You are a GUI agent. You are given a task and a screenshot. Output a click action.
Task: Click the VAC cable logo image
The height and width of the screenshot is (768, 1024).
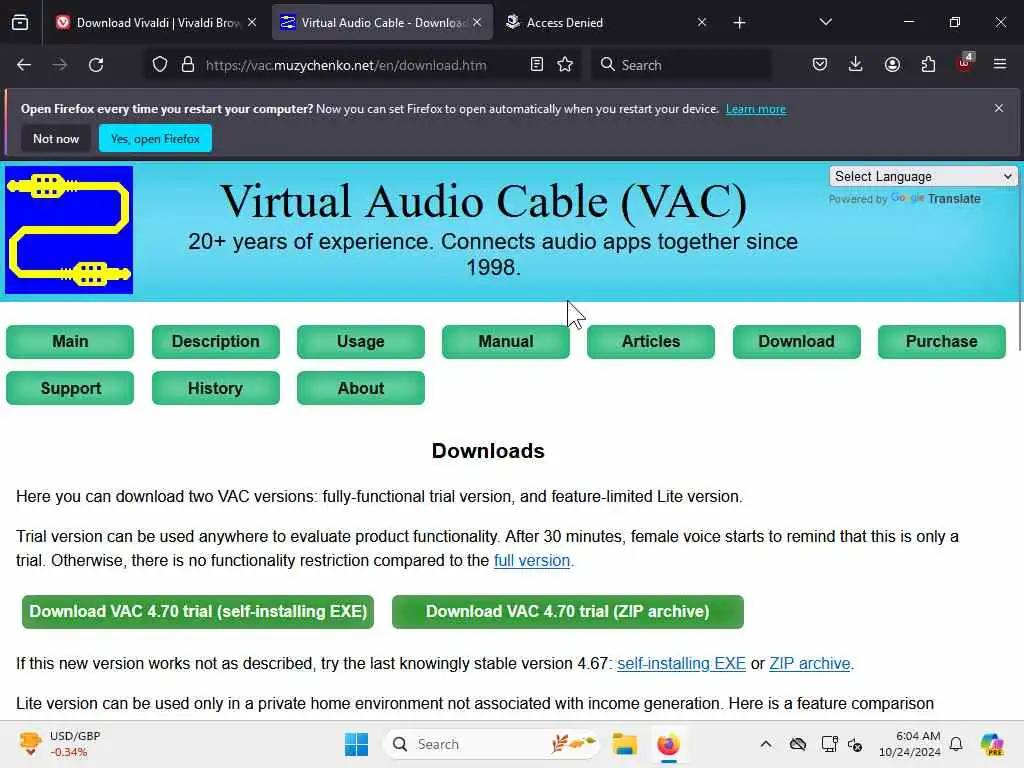coord(69,230)
